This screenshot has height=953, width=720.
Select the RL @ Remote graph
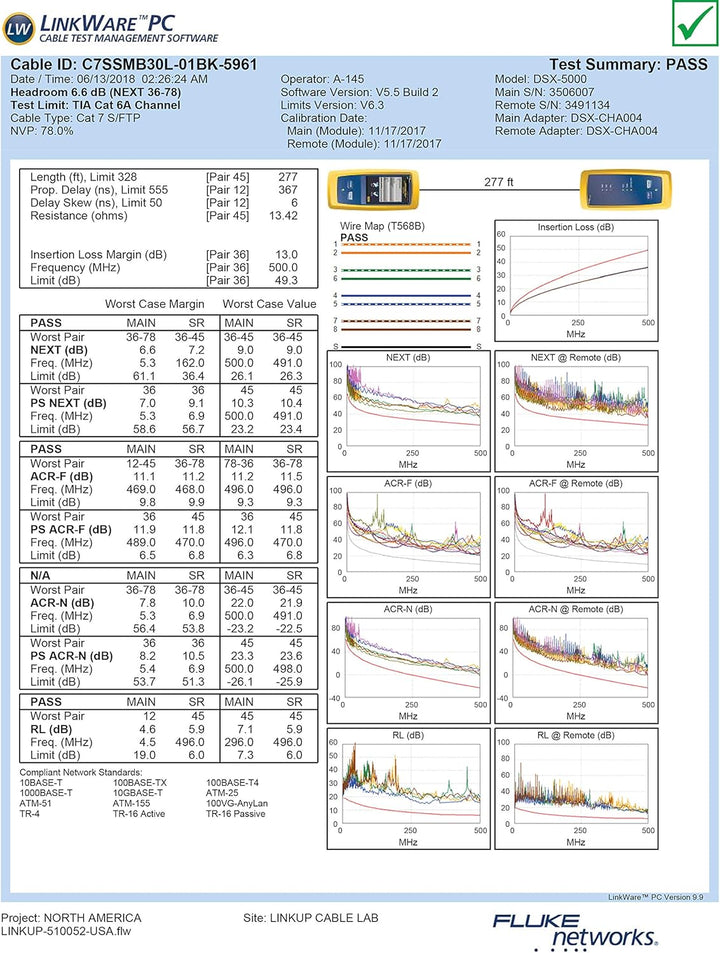coord(576,785)
